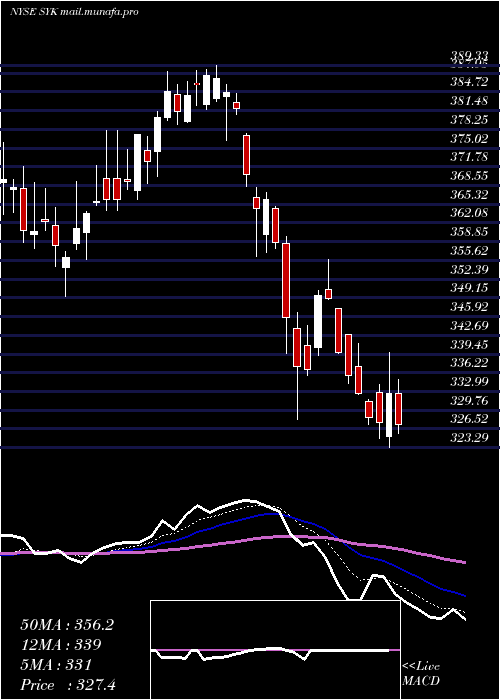Select the 368.55 price axis label
The height and width of the screenshot is (700, 500).
(x=469, y=176)
